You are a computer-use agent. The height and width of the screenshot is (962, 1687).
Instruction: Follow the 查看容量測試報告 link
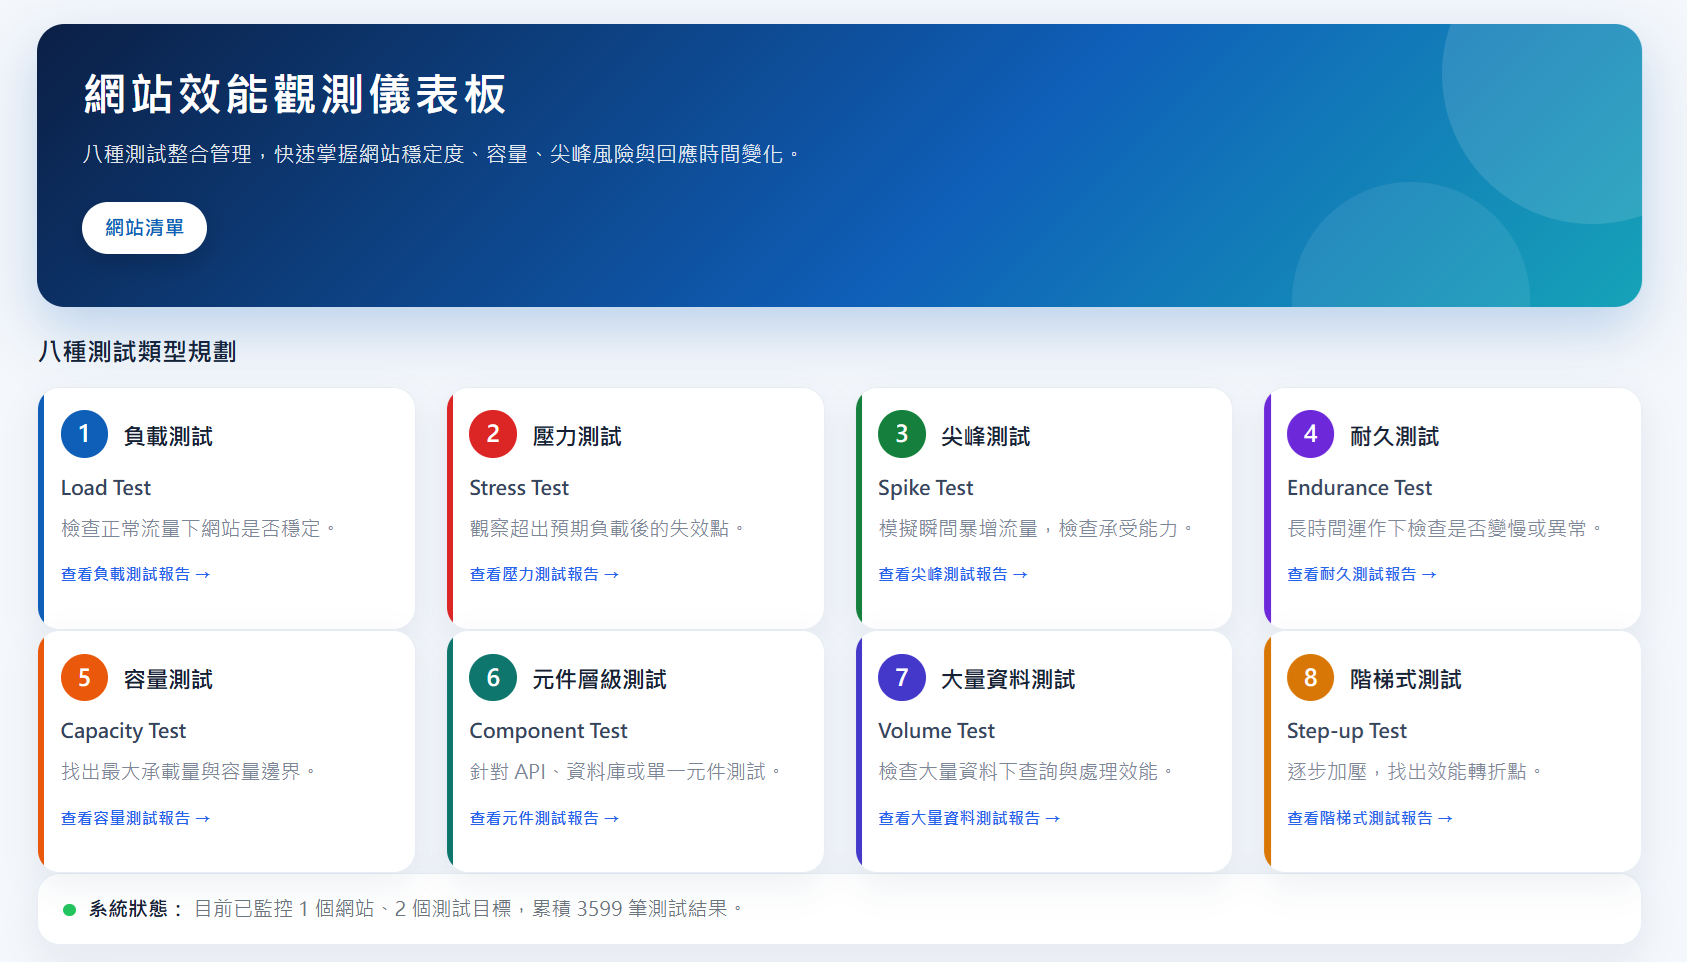[x=136, y=818]
